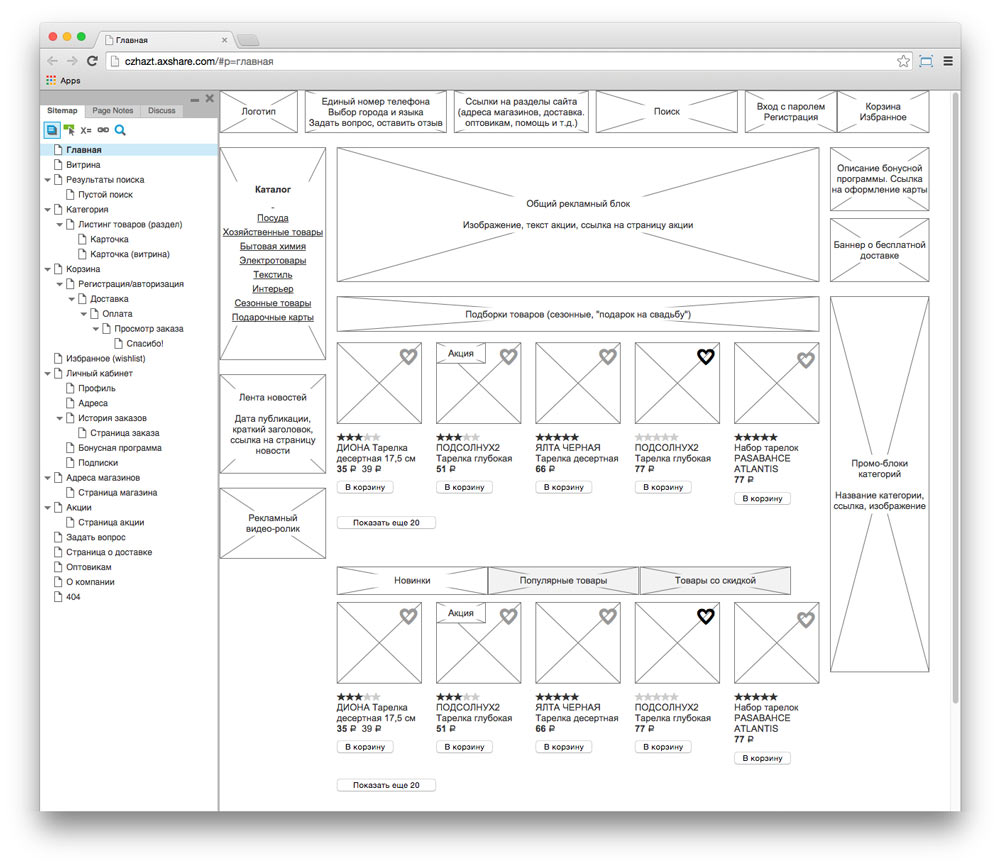The height and width of the screenshot is (867, 1000).
Task: Toggle the sitemap pages view icon
Action: pos(51,130)
